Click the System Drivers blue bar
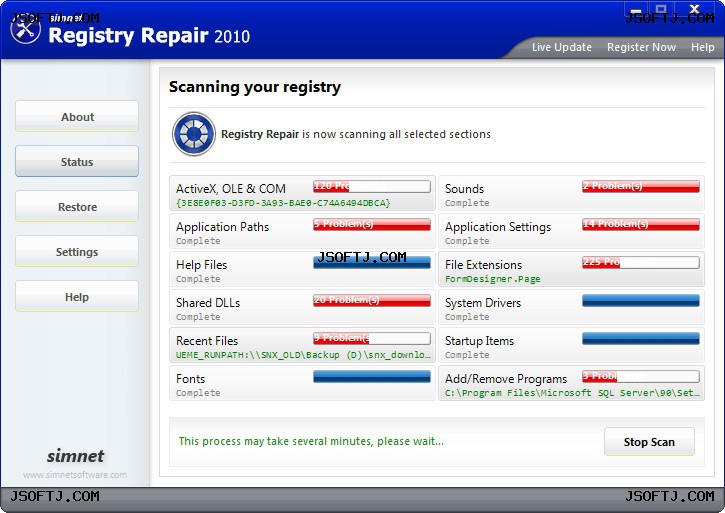This screenshot has height=513, width=725. [641, 300]
